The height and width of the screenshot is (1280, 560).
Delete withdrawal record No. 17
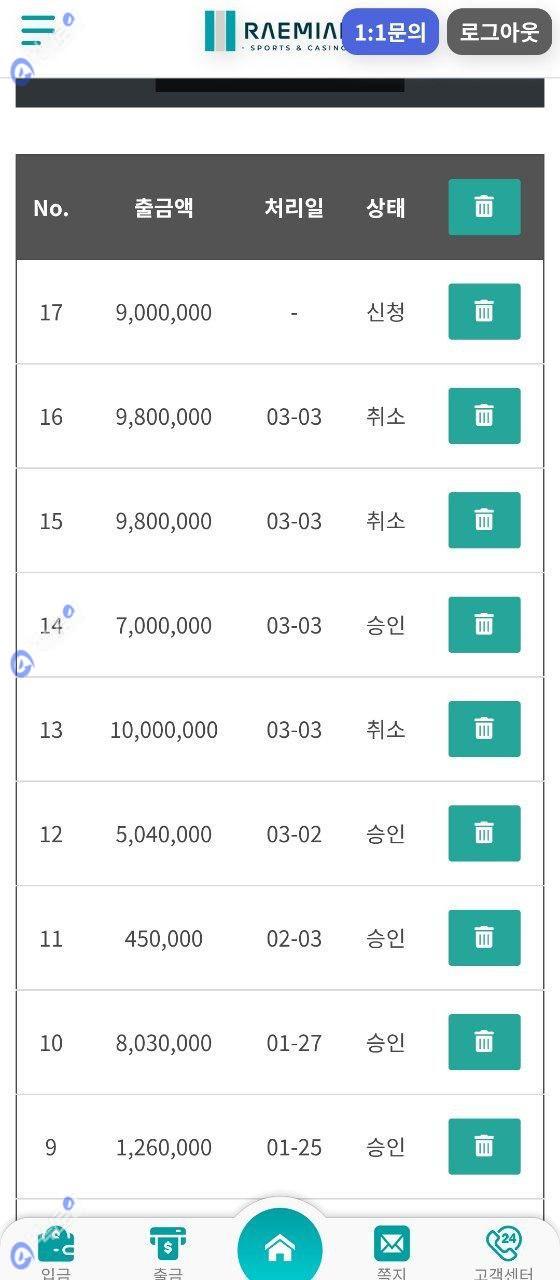pos(484,312)
